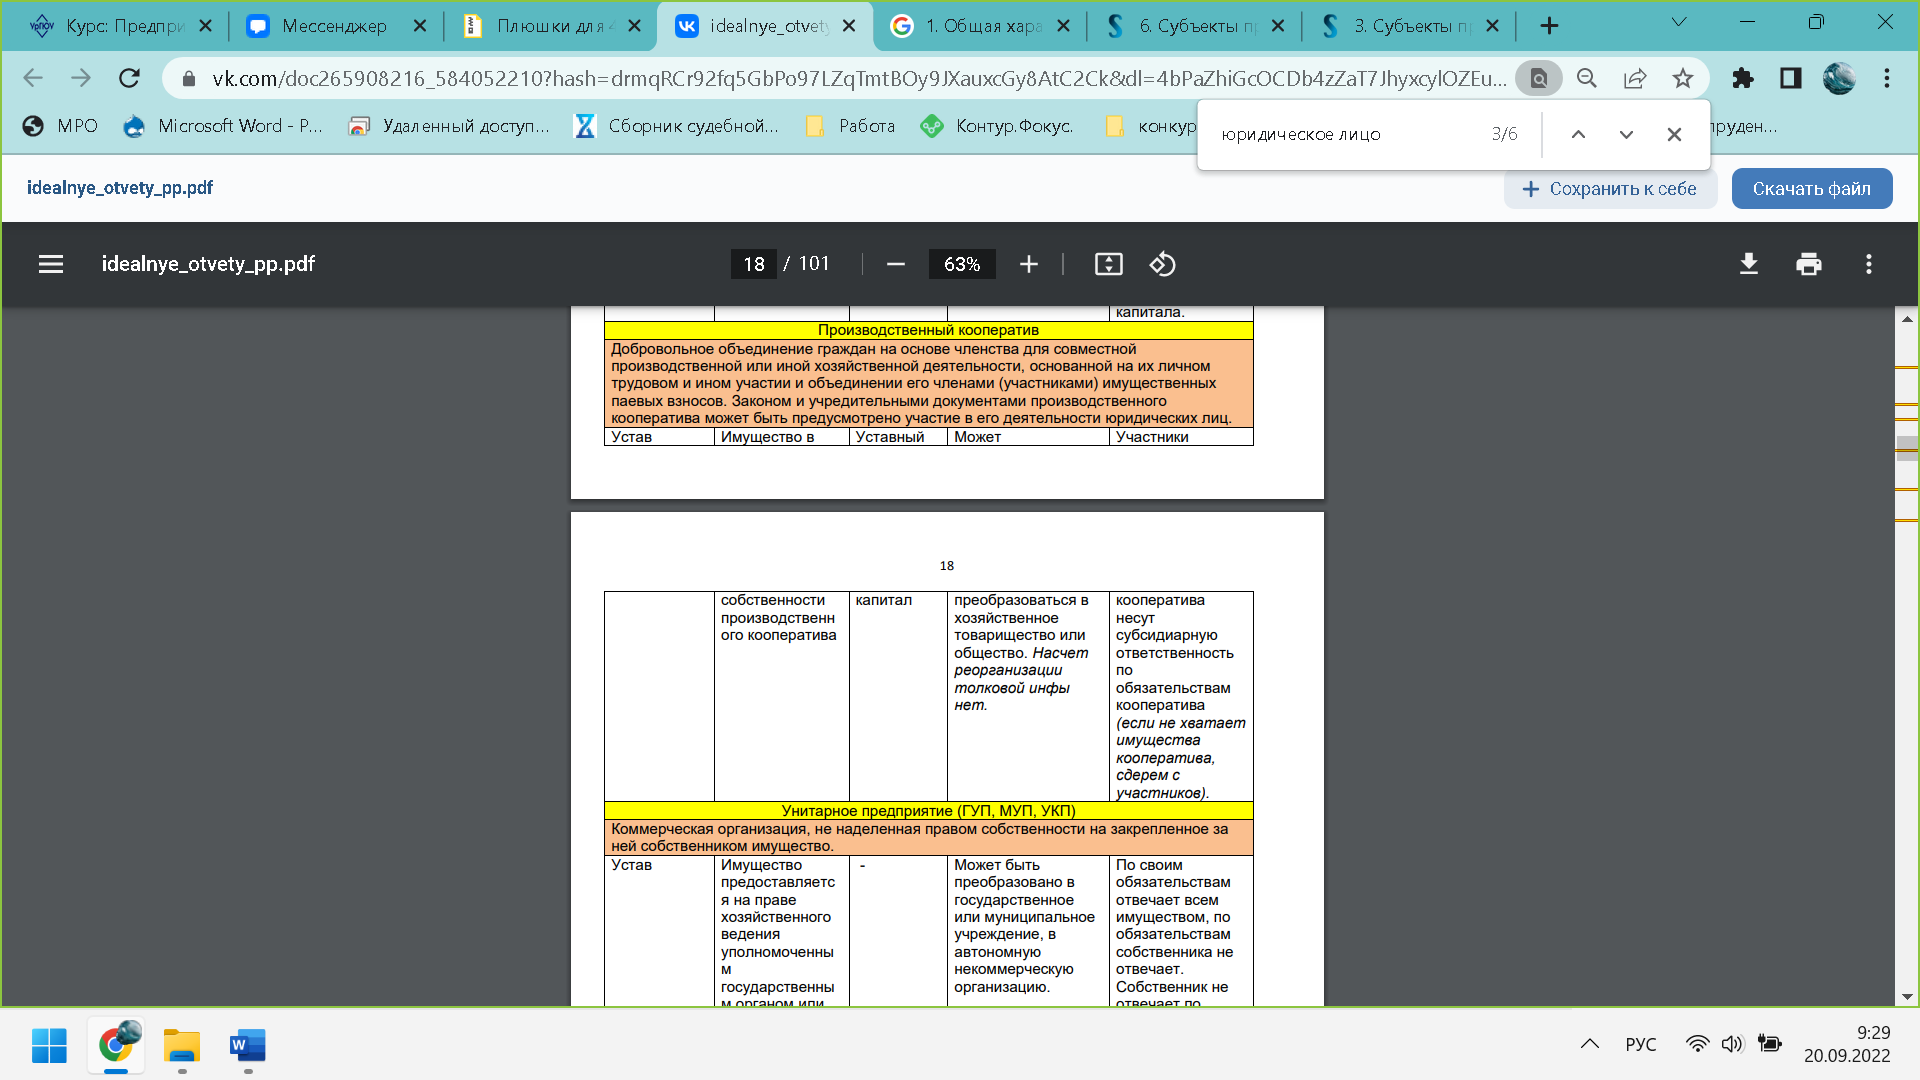The height and width of the screenshot is (1080, 1920).
Task: Open Microsoft Word bookmark
Action: pos(222,126)
